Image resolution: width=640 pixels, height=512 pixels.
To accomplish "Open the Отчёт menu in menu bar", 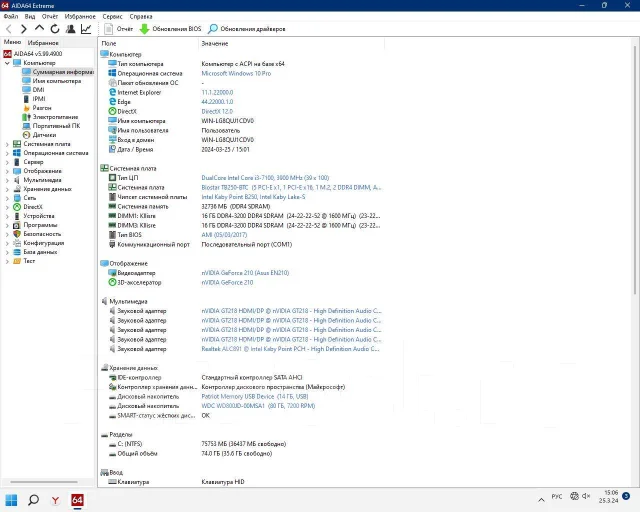I will click(x=50, y=16).
